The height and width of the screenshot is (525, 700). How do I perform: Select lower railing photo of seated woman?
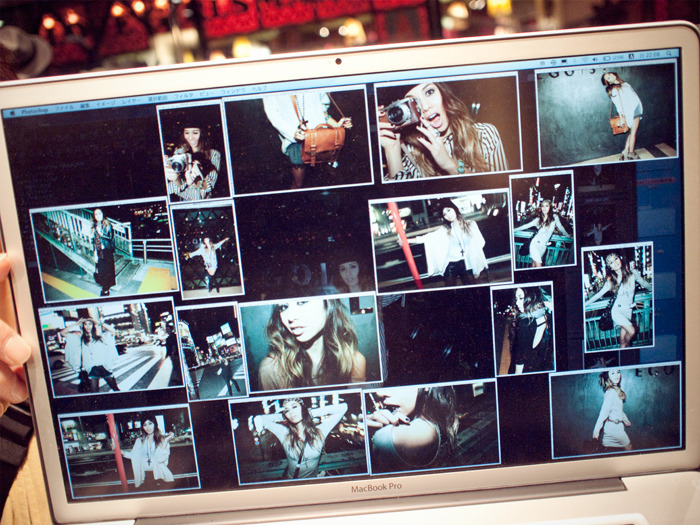click(x=618, y=297)
